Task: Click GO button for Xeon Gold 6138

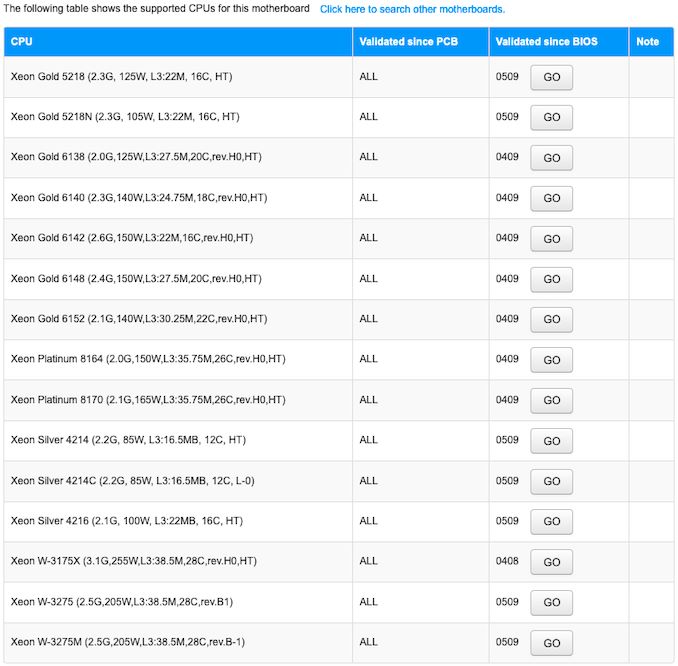Action: tap(551, 158)
